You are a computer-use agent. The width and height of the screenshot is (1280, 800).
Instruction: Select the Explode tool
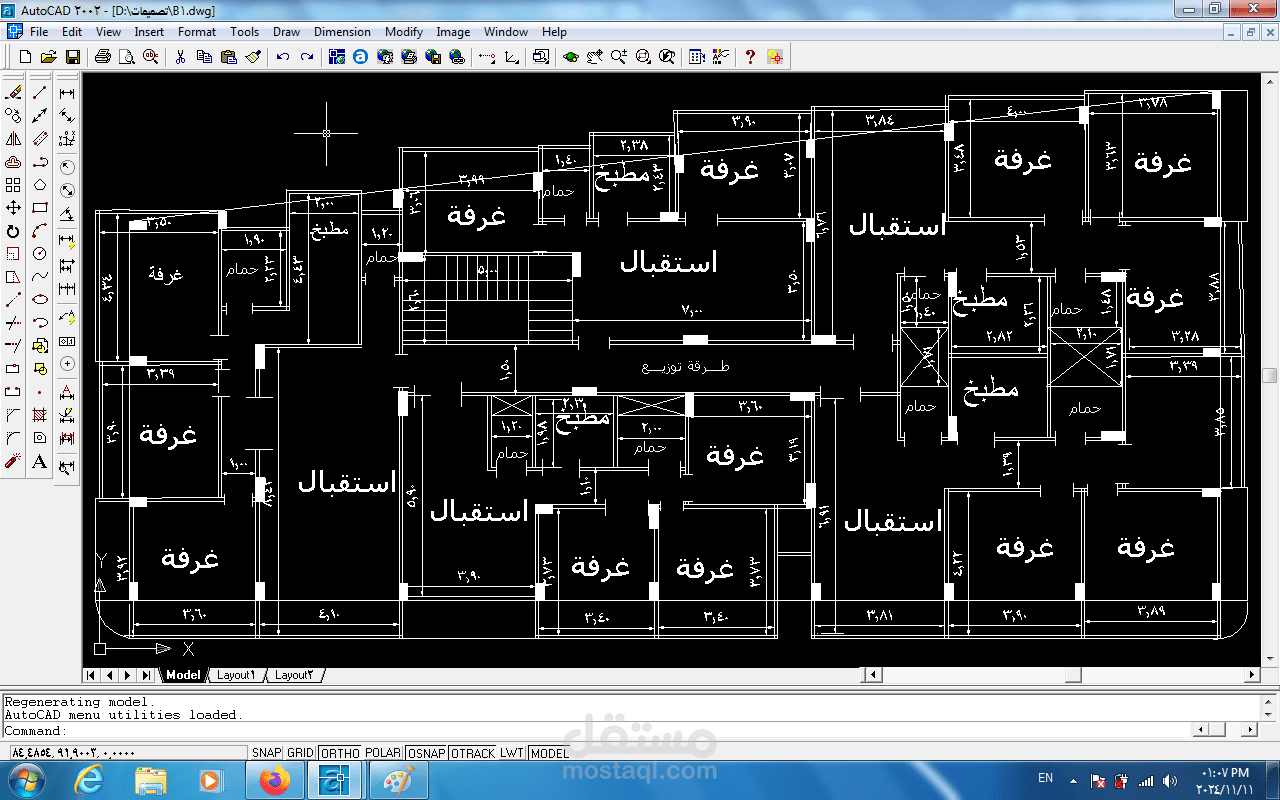tap(13, 461)
